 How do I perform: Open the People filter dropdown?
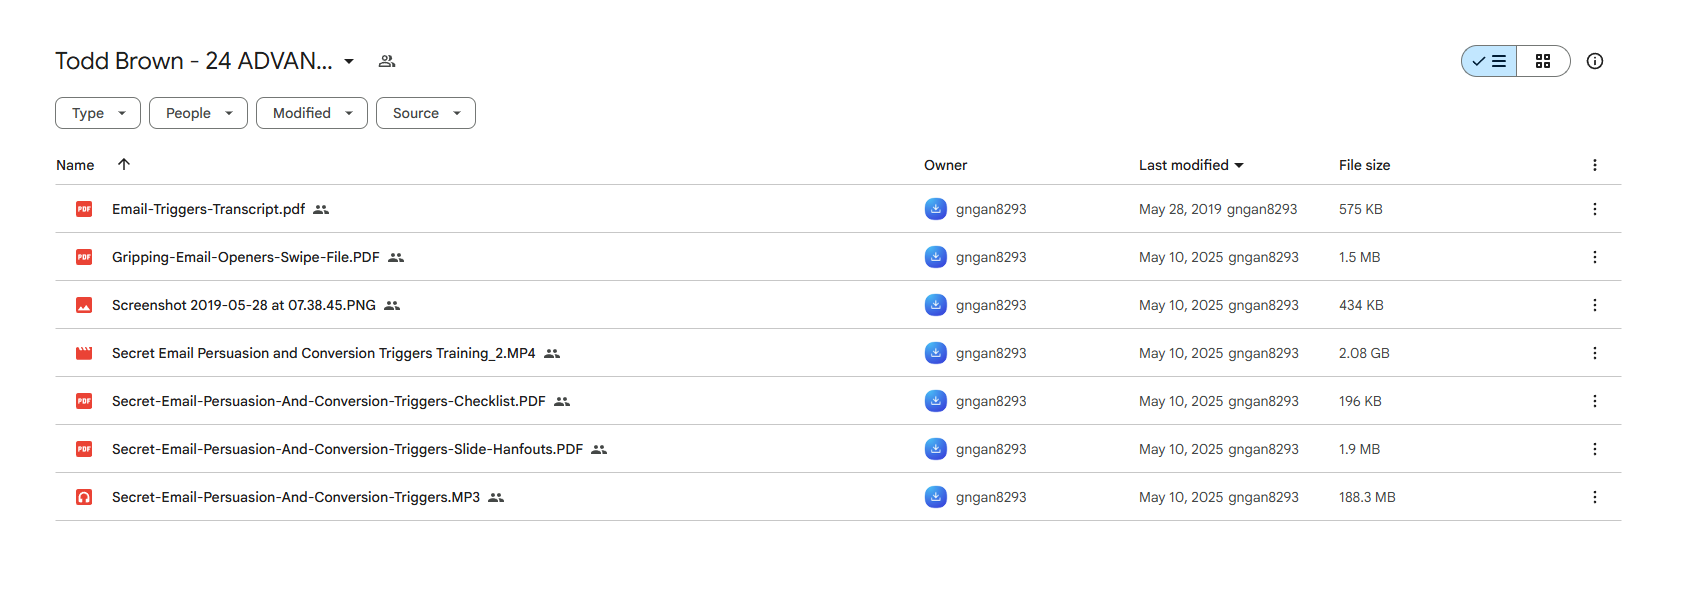pos(198,113)
